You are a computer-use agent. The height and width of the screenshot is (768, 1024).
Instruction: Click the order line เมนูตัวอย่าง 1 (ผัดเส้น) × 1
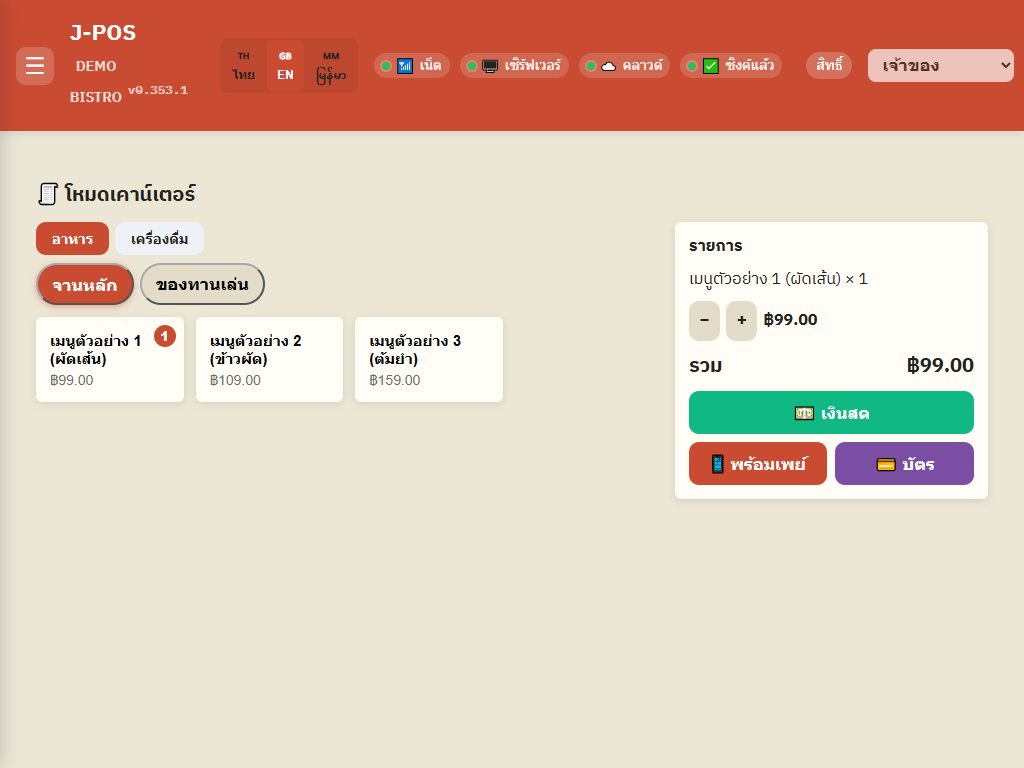pos(778,279)
